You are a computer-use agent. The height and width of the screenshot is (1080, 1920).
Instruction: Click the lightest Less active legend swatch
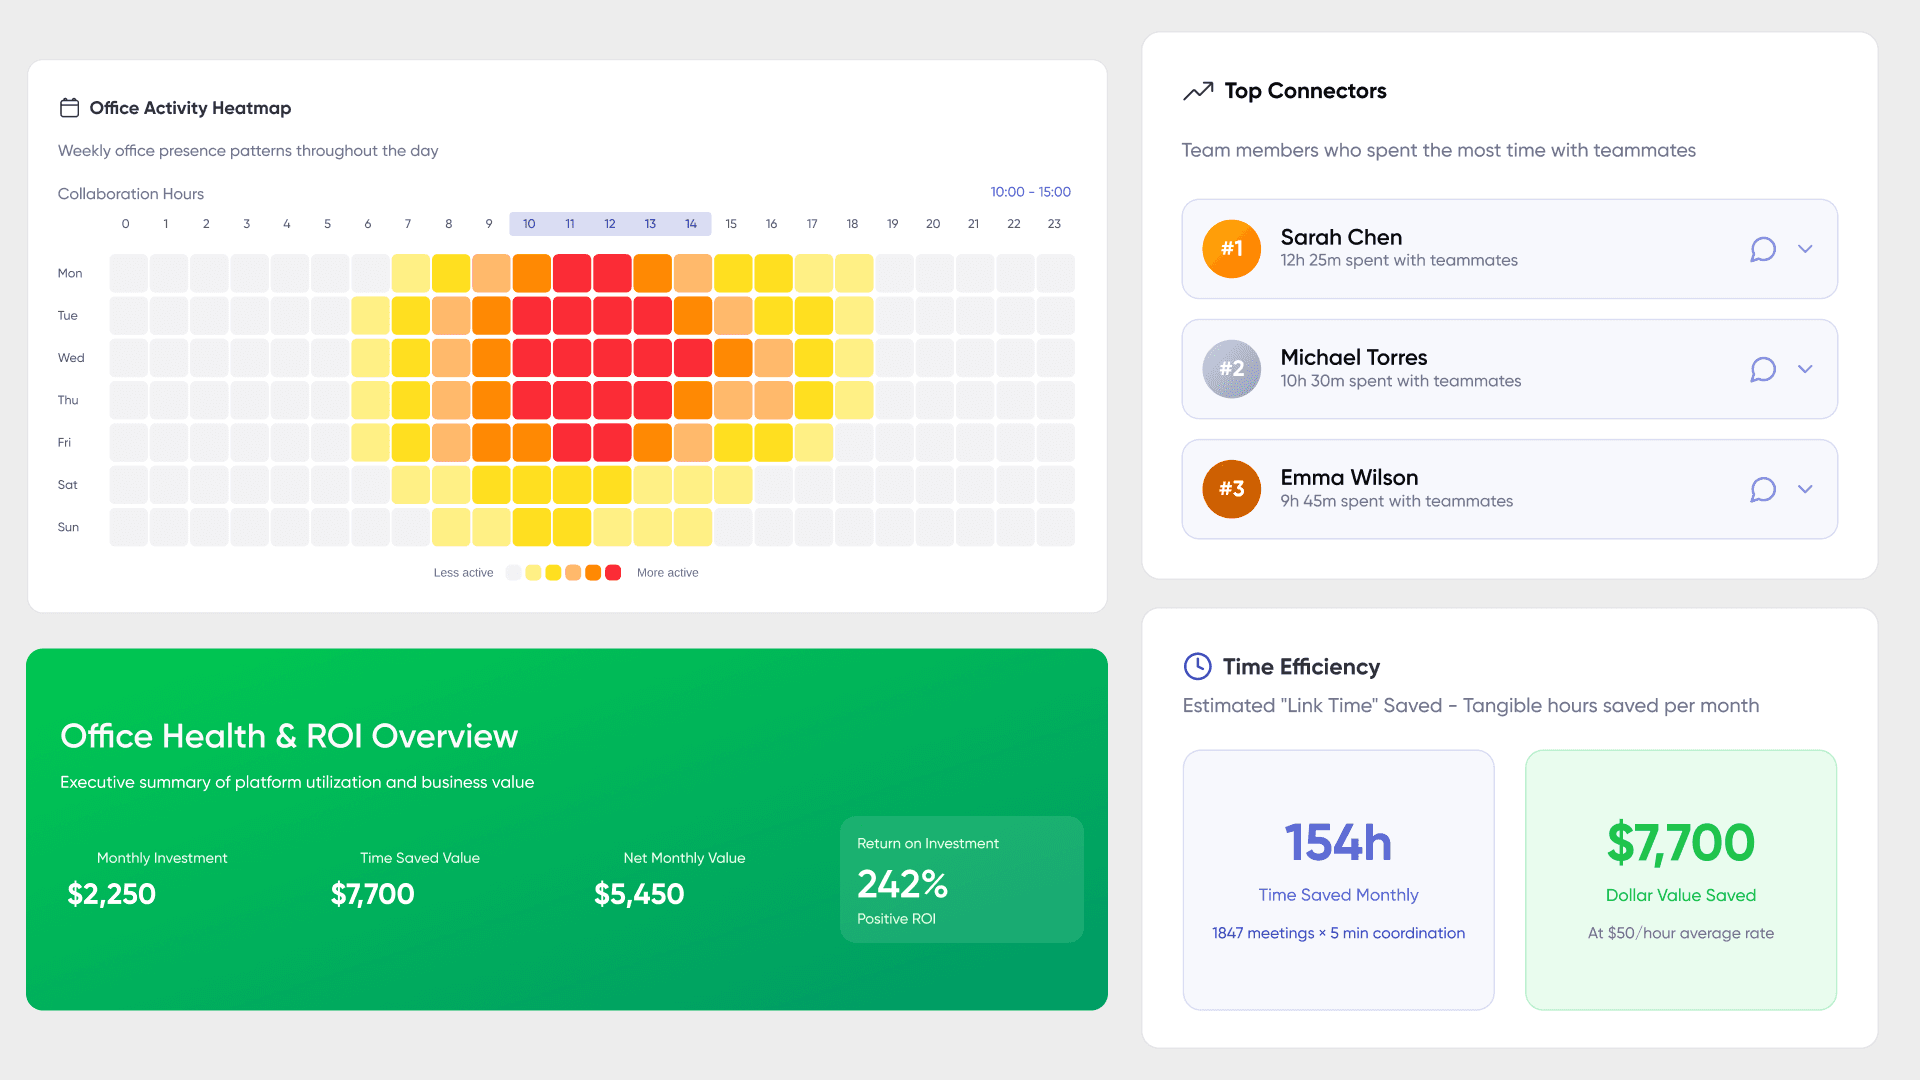tap(514, 573)
